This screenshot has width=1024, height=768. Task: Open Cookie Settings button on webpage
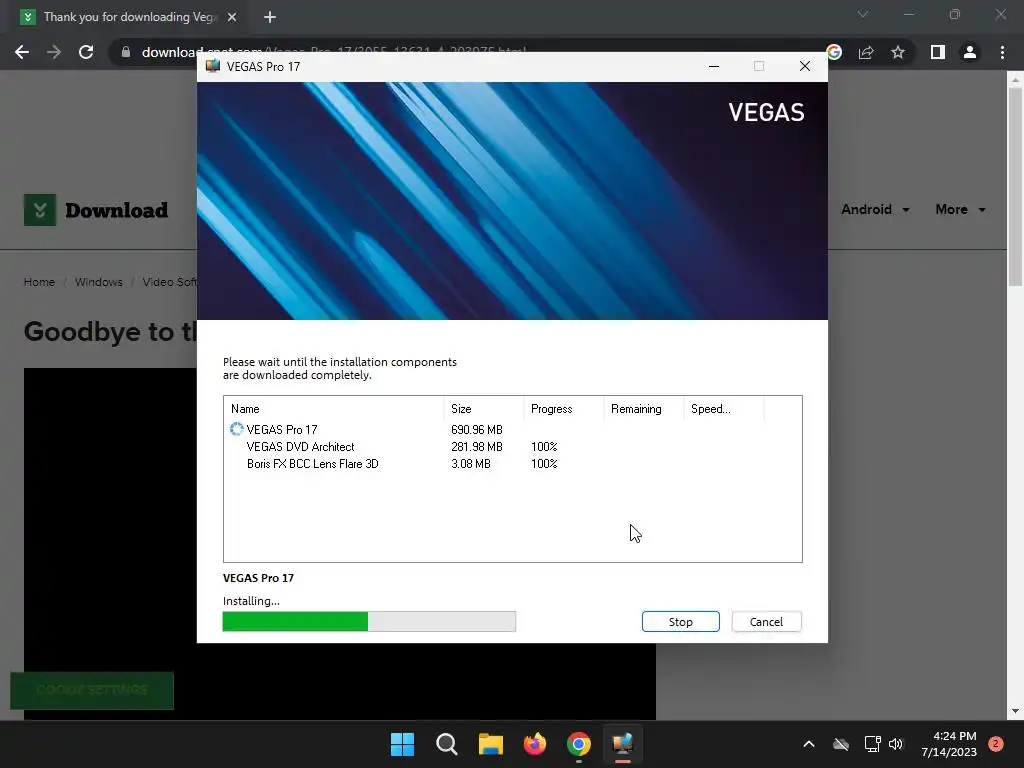point(92,690)
